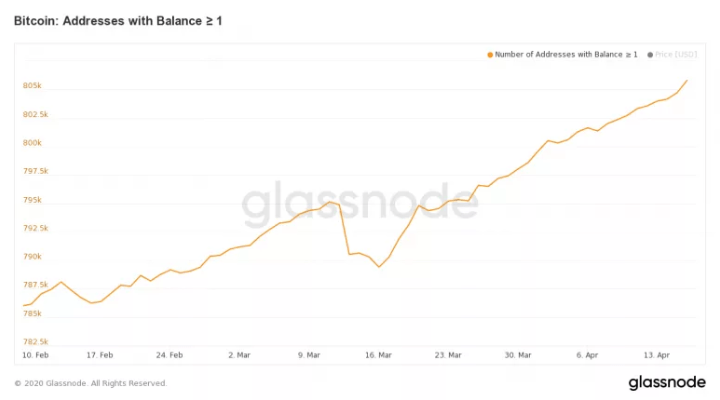
Task: Click the gray Price [USD] legend dot
Action: coord(651,55)
